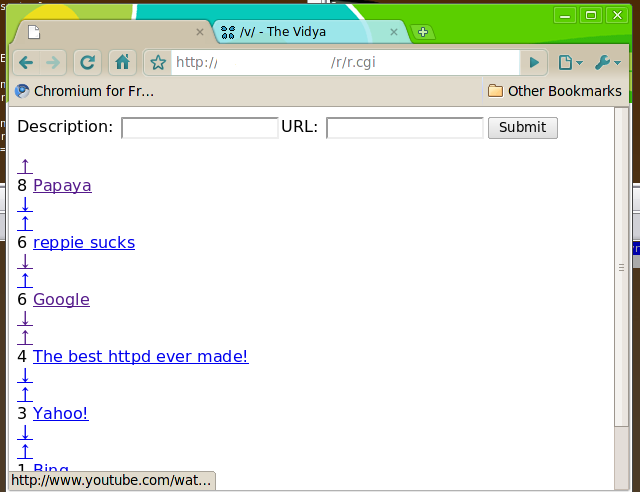The width and height of the screenshot is (640, 492).
Task: Upvote the Papaya entry
Action: (x=25, y=166)
